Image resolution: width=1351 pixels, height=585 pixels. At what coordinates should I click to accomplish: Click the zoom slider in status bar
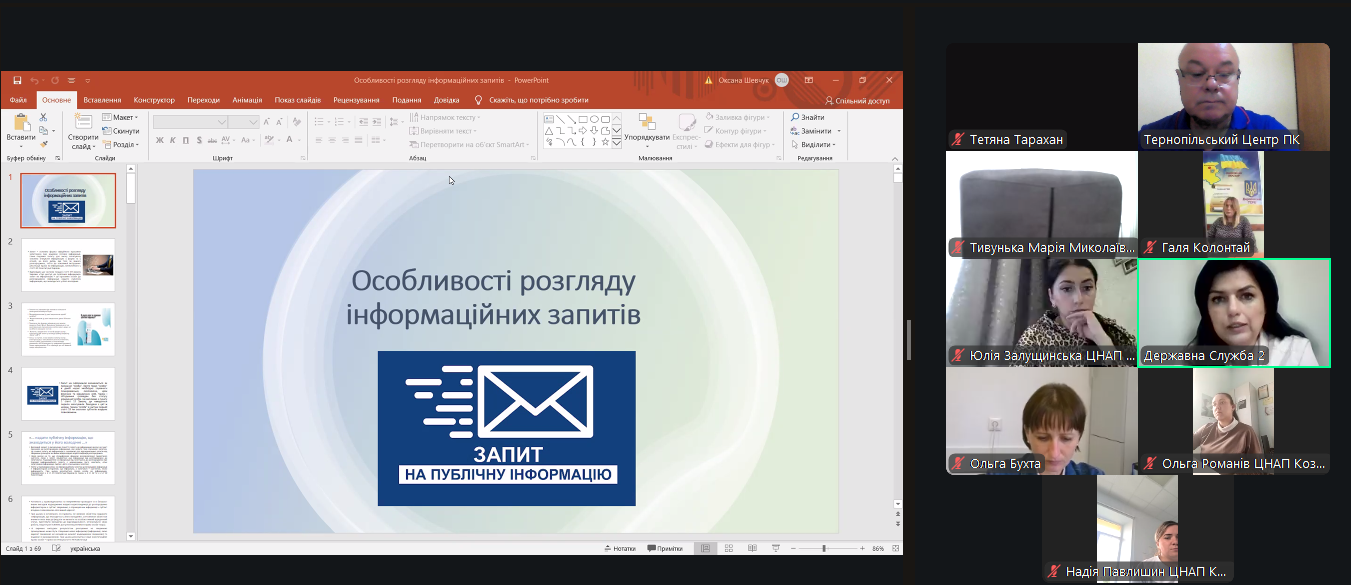tap(824, 548)
